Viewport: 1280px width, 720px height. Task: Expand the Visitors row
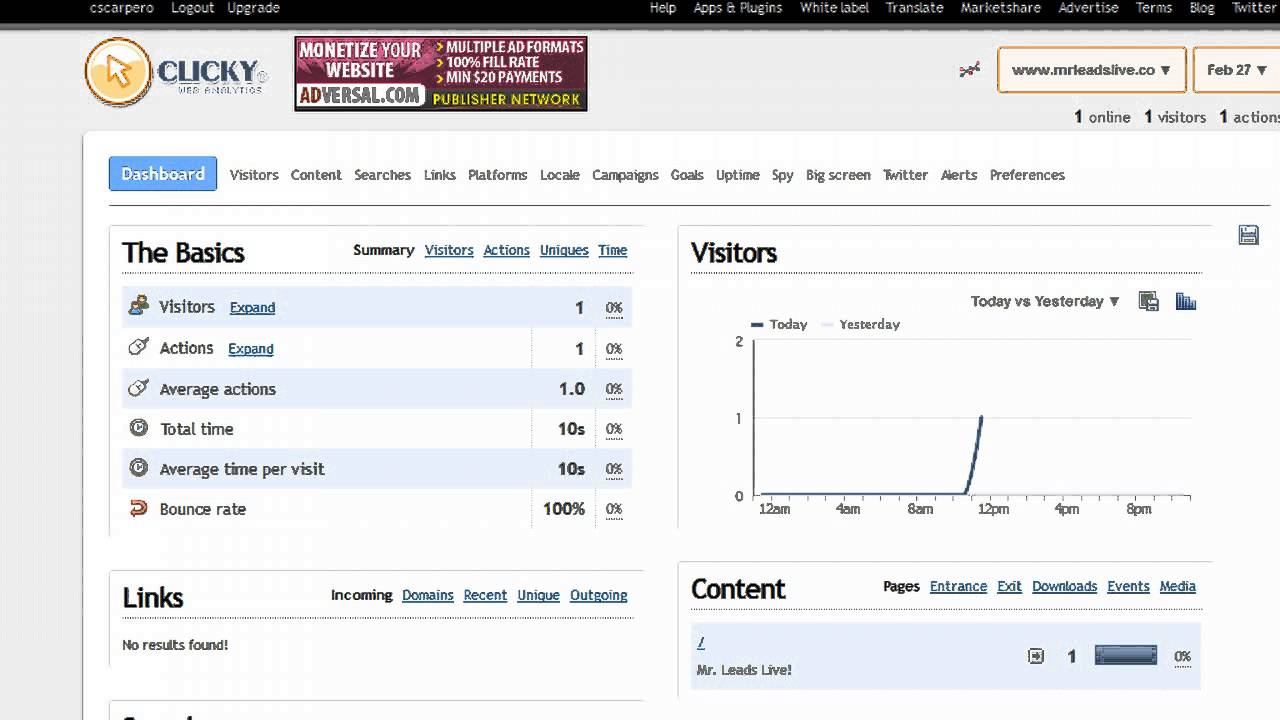pyautogui.click(x=252, y=308)
